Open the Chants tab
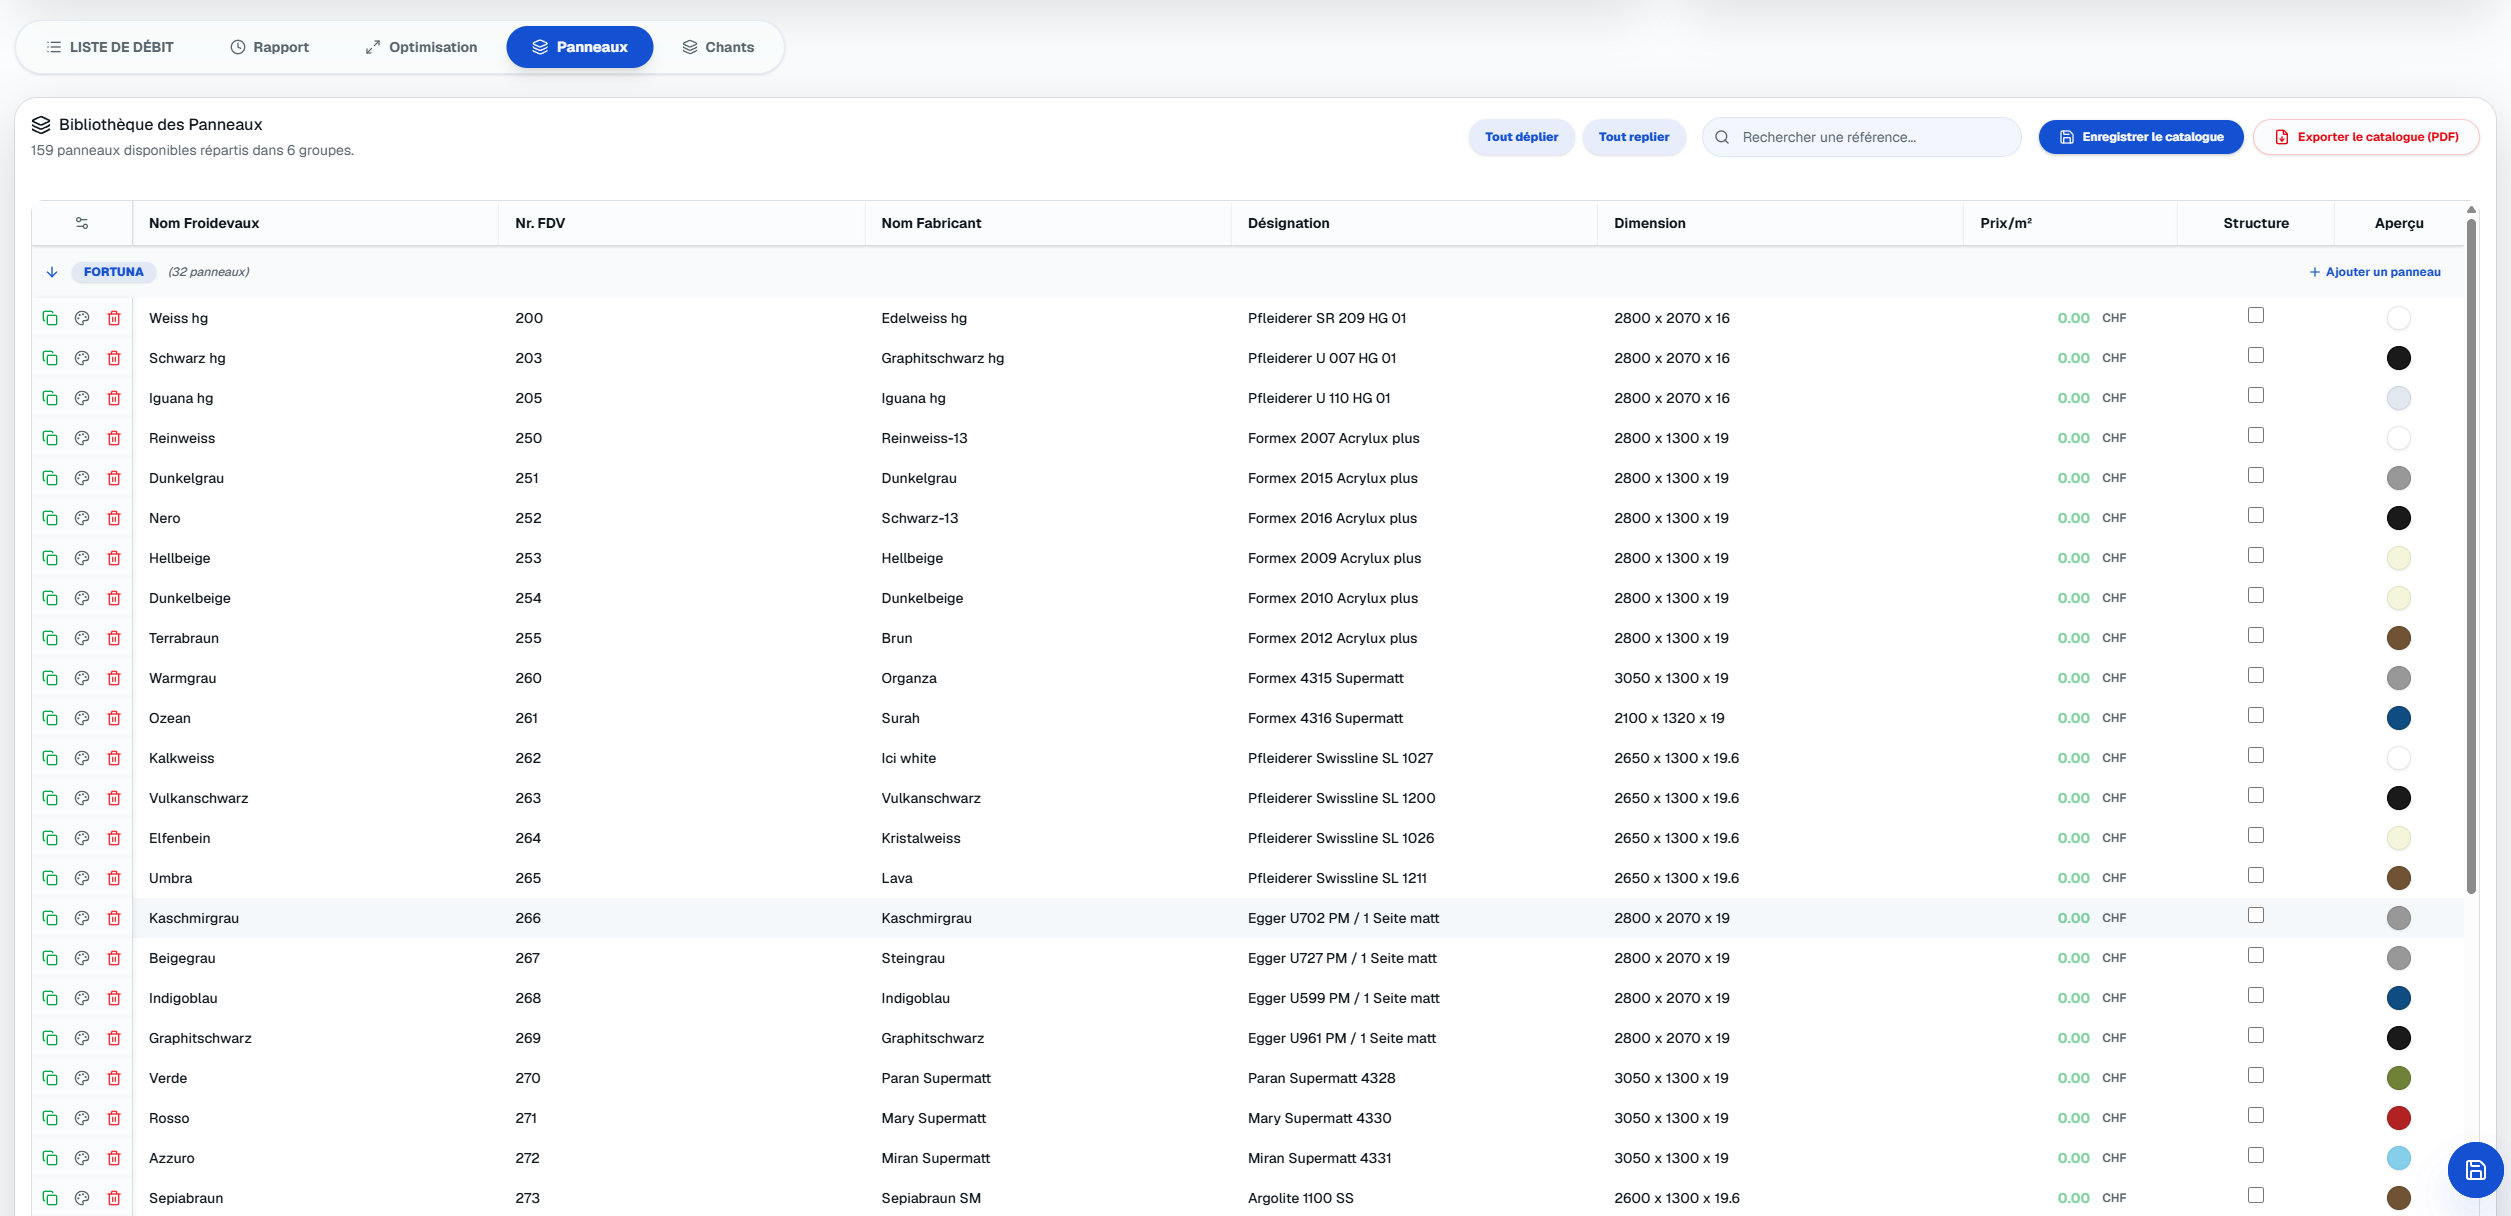The height and width of the screenshot is (1216, 2511). click(718, 47)
